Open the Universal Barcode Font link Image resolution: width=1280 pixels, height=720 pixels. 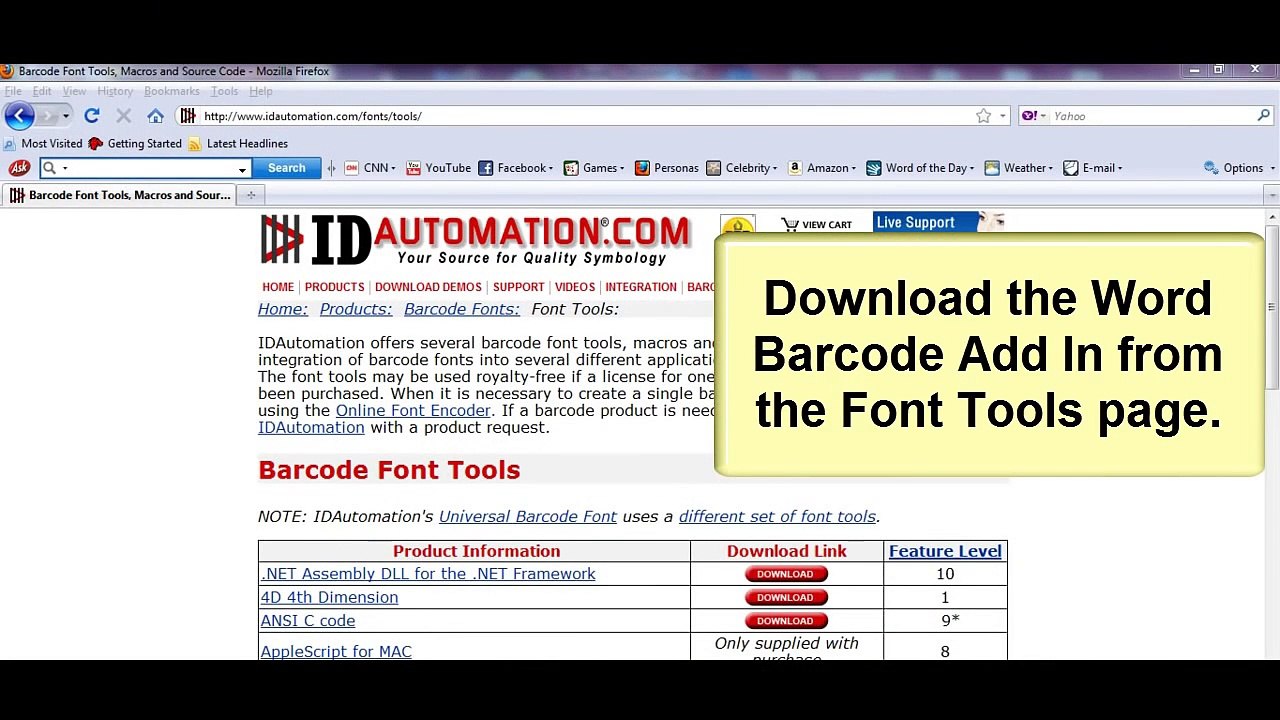point(528,516)
